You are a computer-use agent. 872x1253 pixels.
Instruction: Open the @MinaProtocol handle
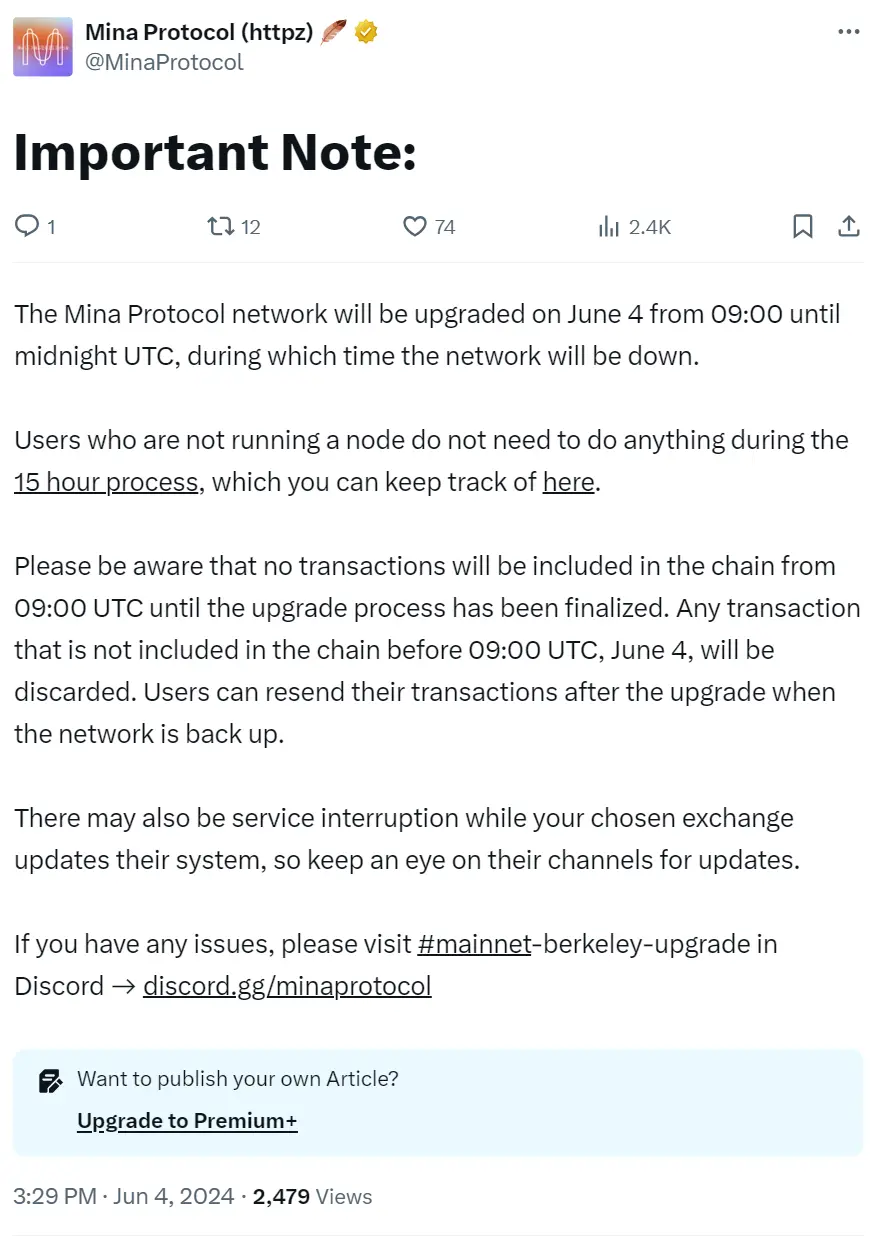(x=164, y=62)
